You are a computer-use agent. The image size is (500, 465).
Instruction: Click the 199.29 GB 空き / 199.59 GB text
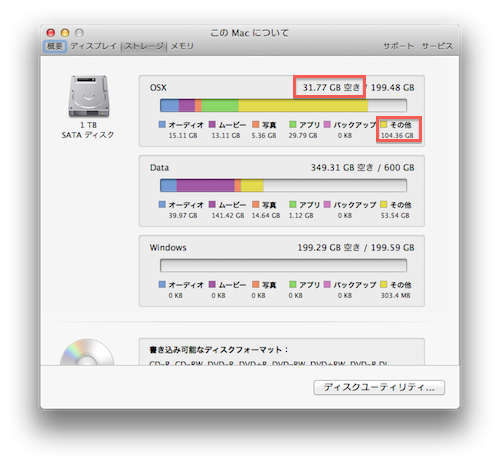pyautogui.click(x=356, y=248)
